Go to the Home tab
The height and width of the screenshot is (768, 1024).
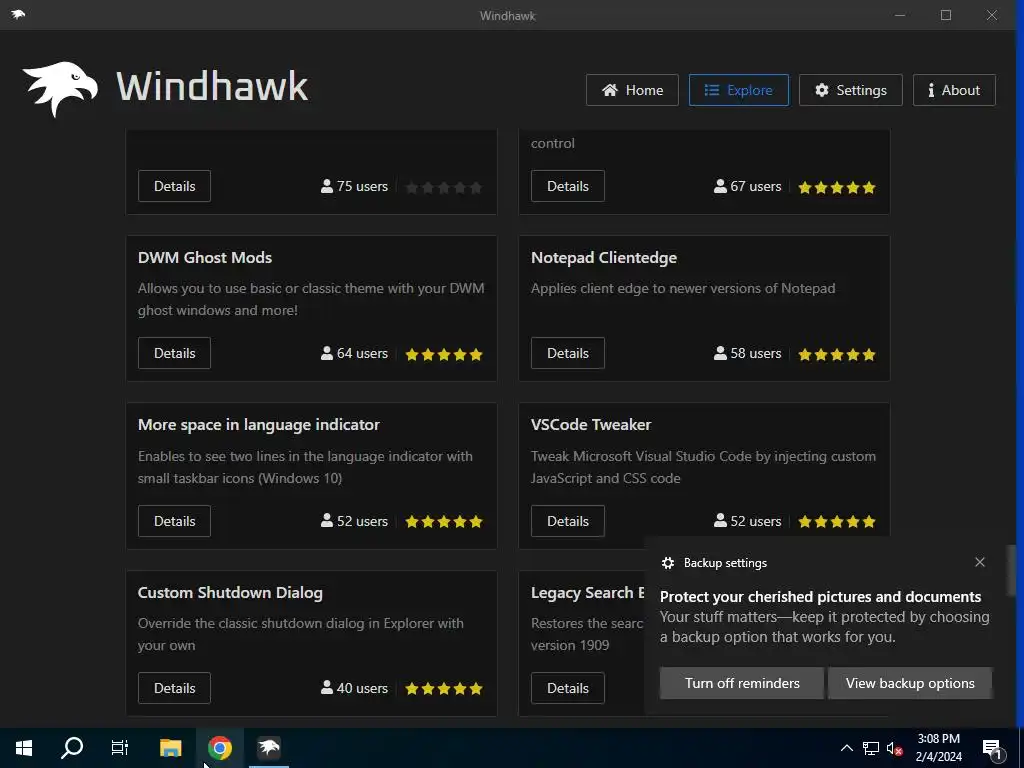click(632, 90)
